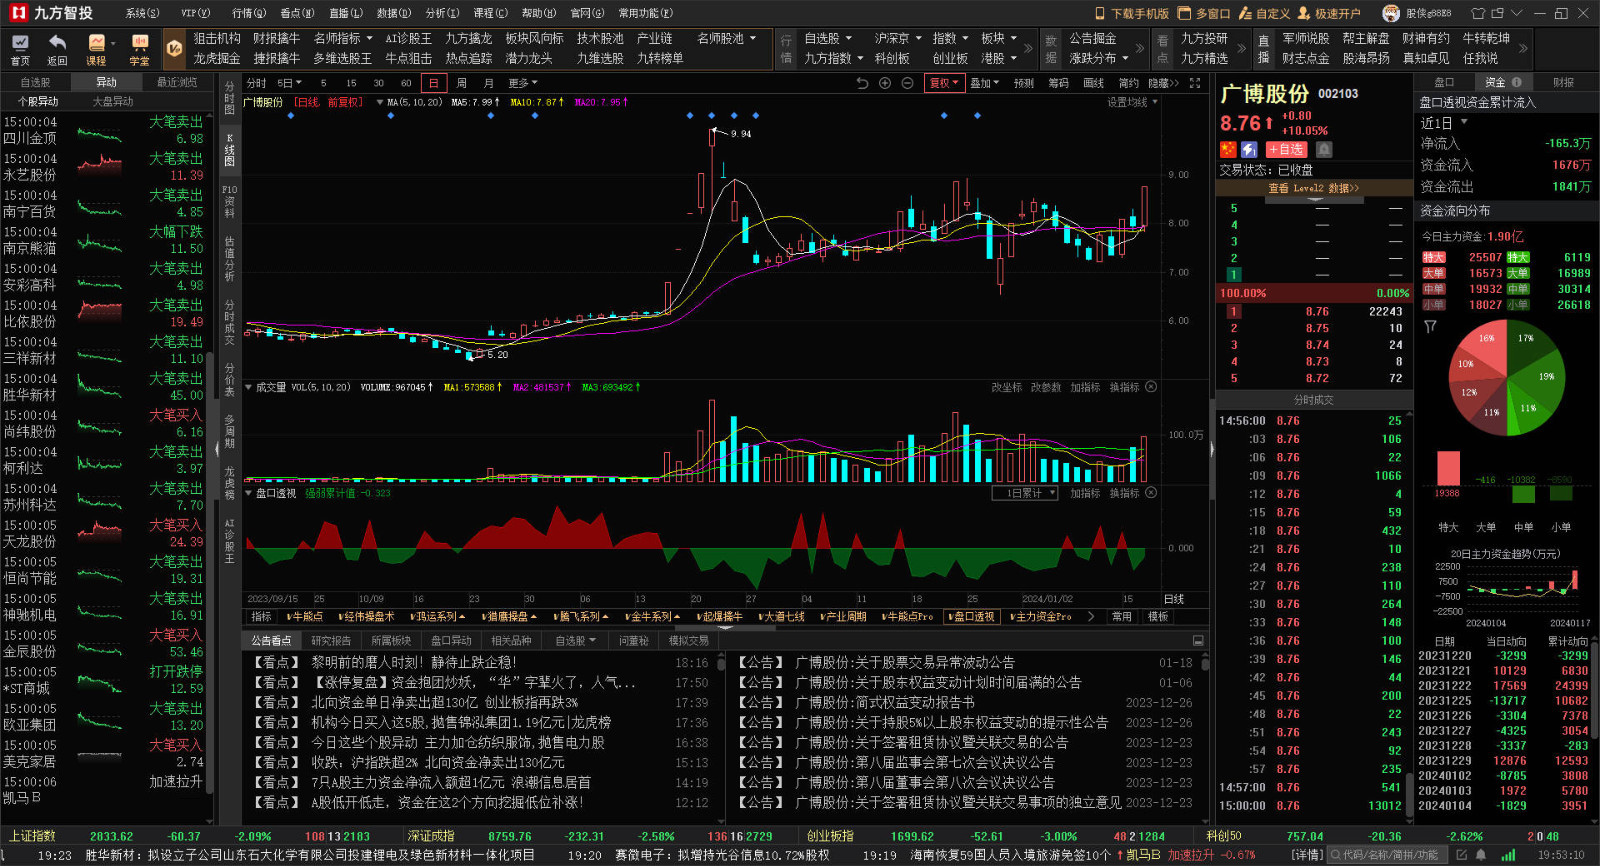Zoom in chart with plus circle icon

[x=885, y=83]
